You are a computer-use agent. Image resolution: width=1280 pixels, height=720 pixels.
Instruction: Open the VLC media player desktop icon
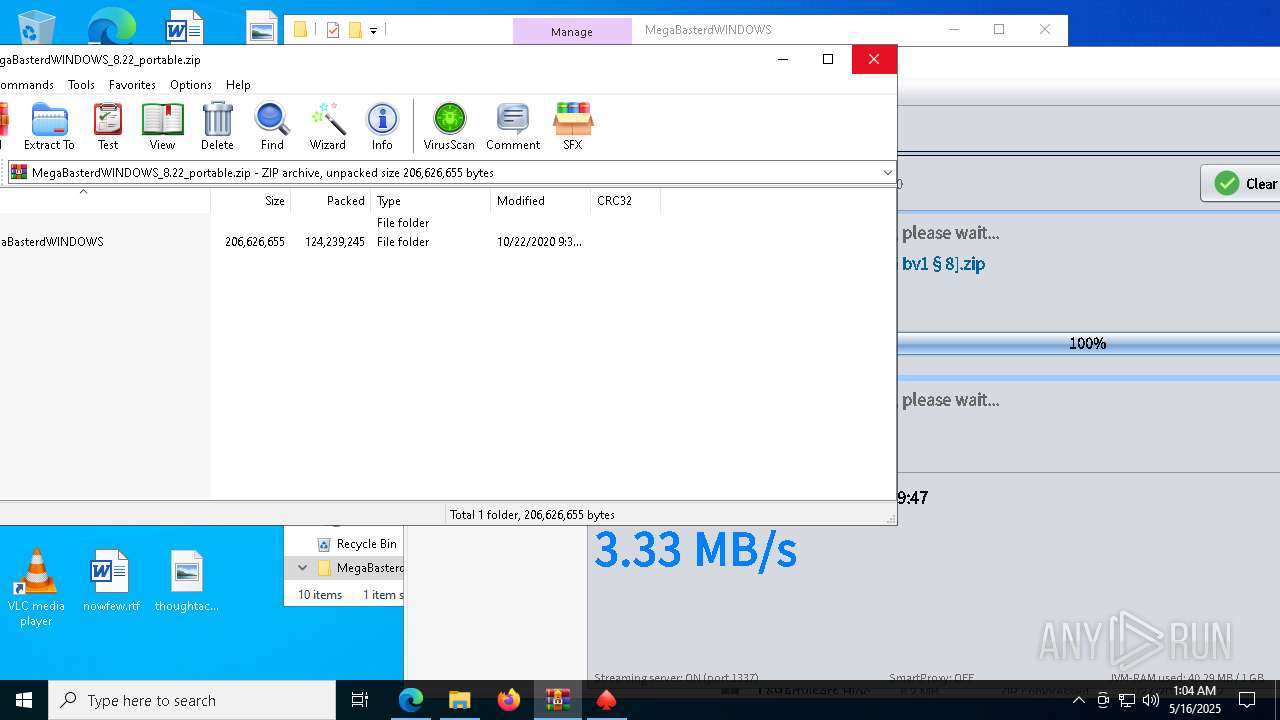click(36, 588)
